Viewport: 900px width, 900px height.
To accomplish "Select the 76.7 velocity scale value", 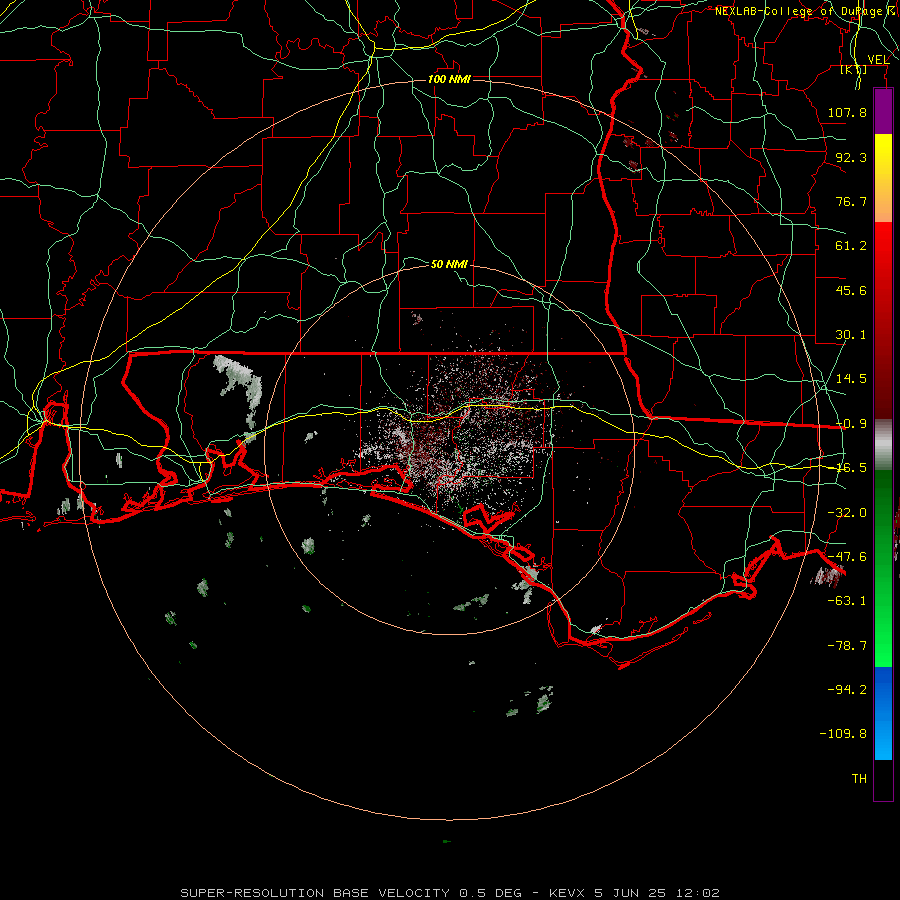I will tap(851, 201).
